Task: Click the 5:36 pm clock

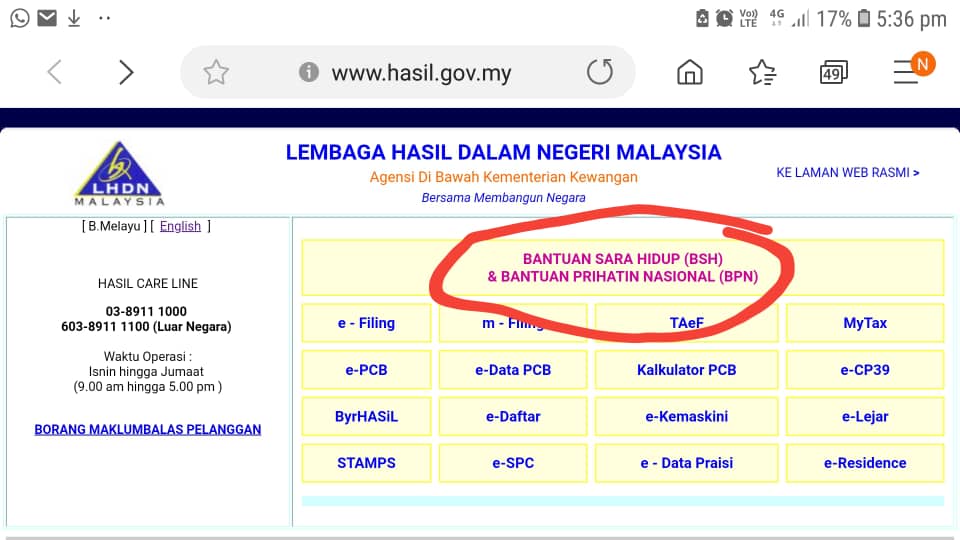Action: point(911,19)
